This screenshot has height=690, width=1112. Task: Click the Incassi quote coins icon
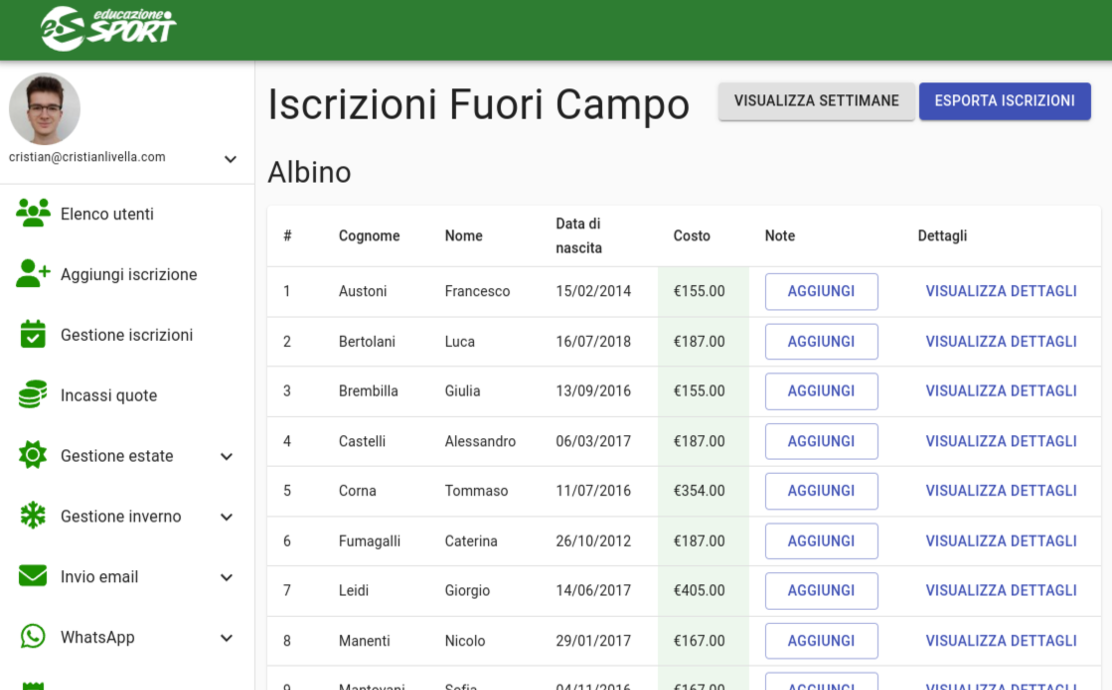tap(33, 395)
